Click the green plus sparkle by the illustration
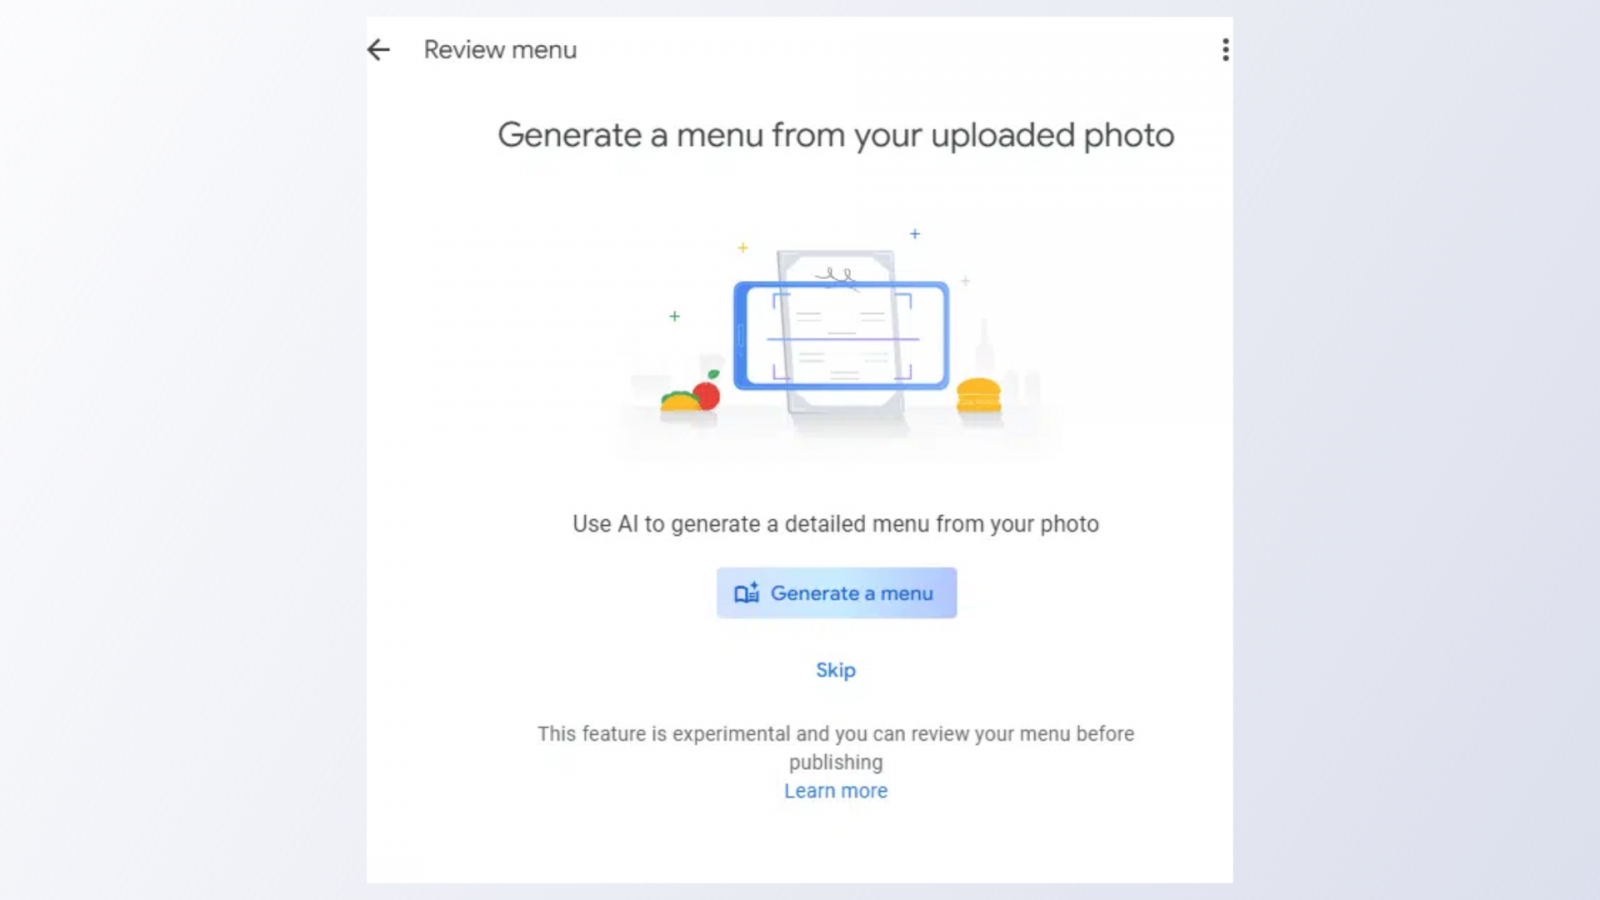Screen dimensions: 1600x900 click(675, 316)
